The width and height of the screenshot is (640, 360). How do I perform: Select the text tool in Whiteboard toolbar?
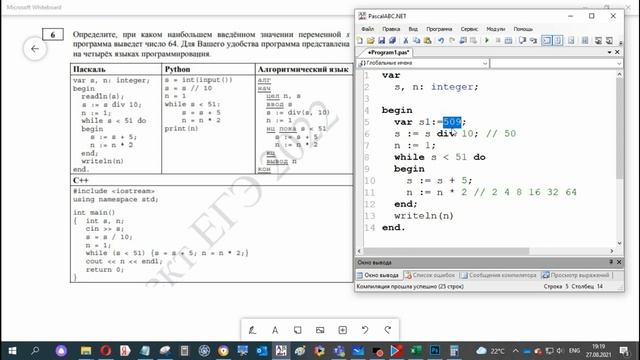pyautogui.click(x=275, y=330)
